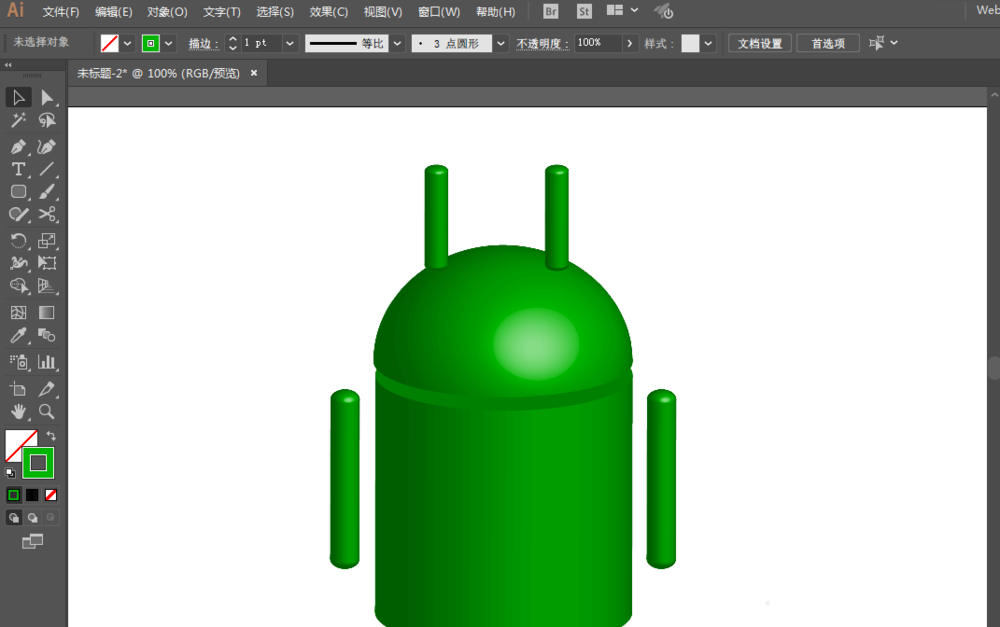
Task: Choose the Magic Wand tool
Action: [18, 121]
